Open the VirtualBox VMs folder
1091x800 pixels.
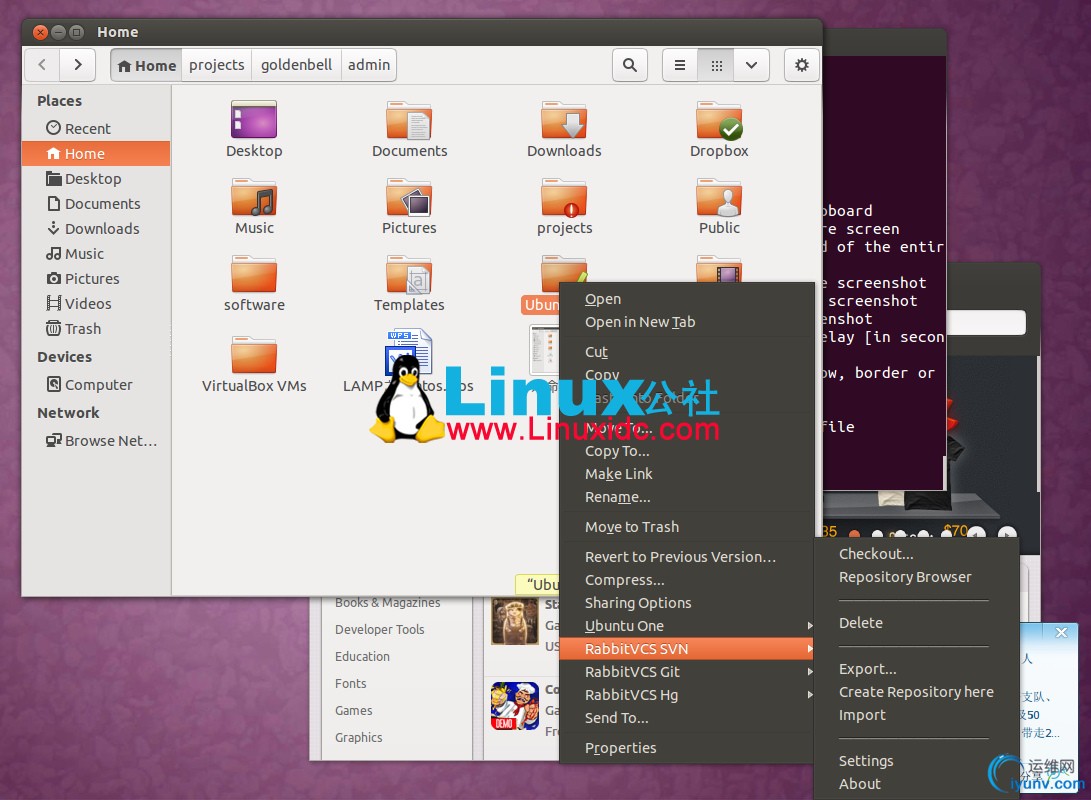pyautogui.click(x=254, y=356)
